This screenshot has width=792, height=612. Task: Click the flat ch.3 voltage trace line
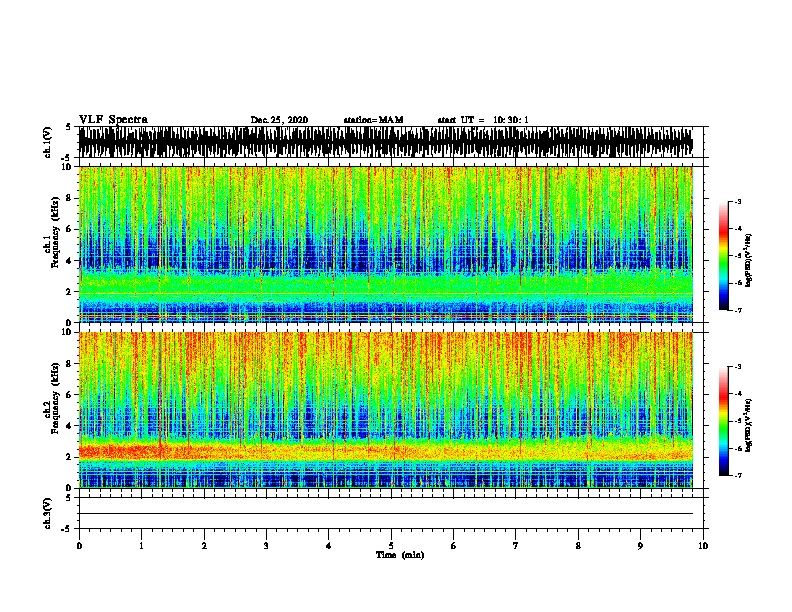[385, 514]
